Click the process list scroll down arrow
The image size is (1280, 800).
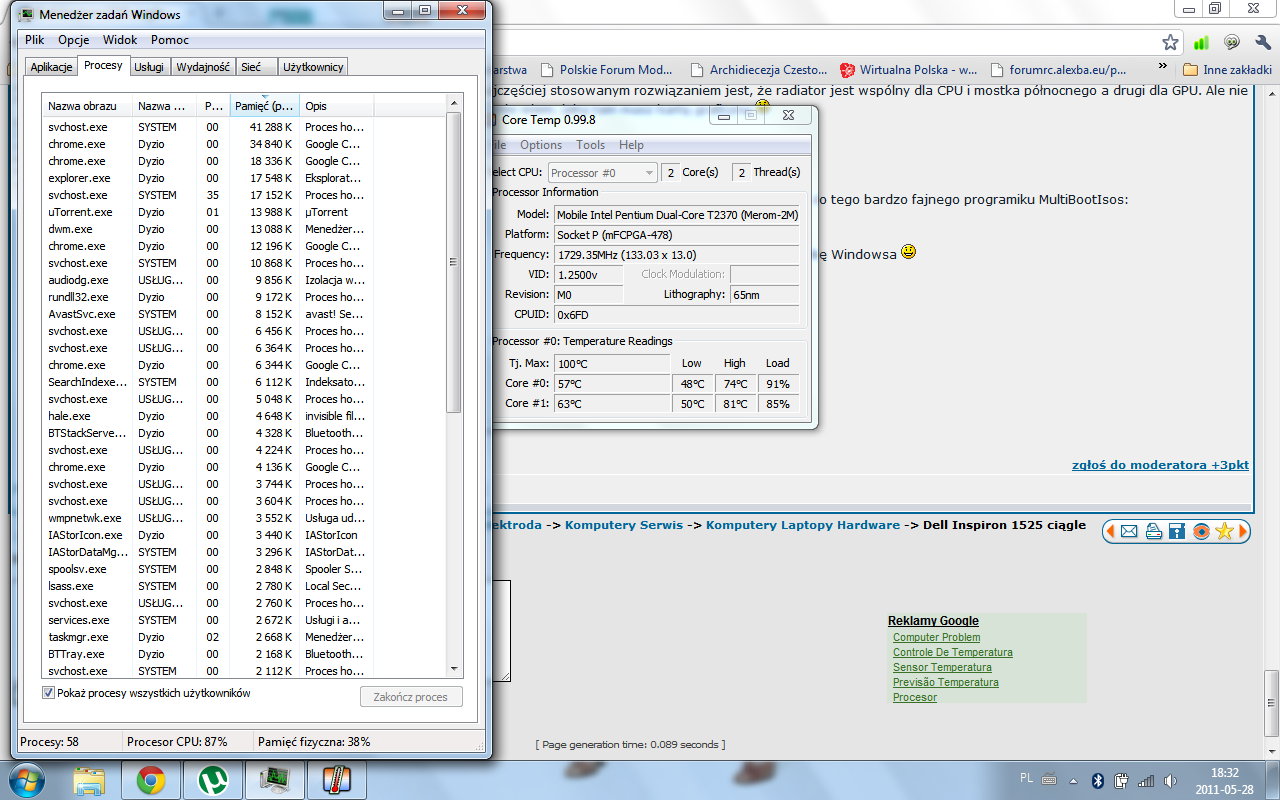click(454, 668)
